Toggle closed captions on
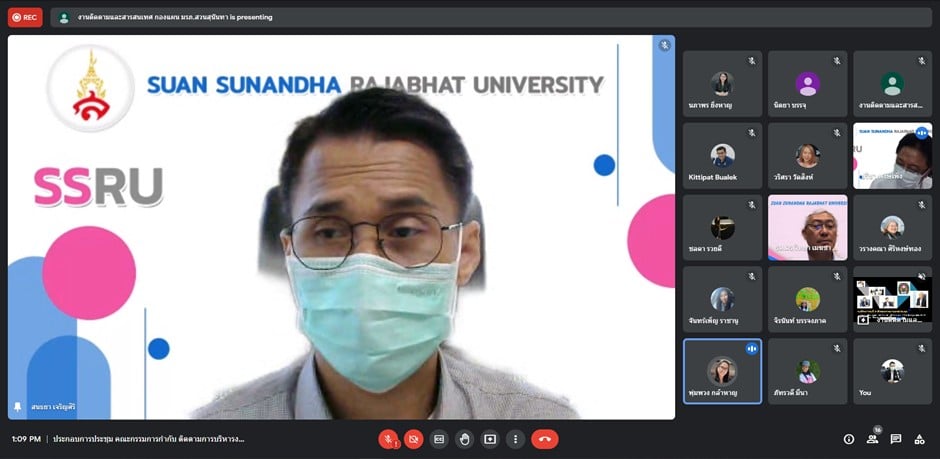This screenshot has height=459, width=940. pos(438,439)
